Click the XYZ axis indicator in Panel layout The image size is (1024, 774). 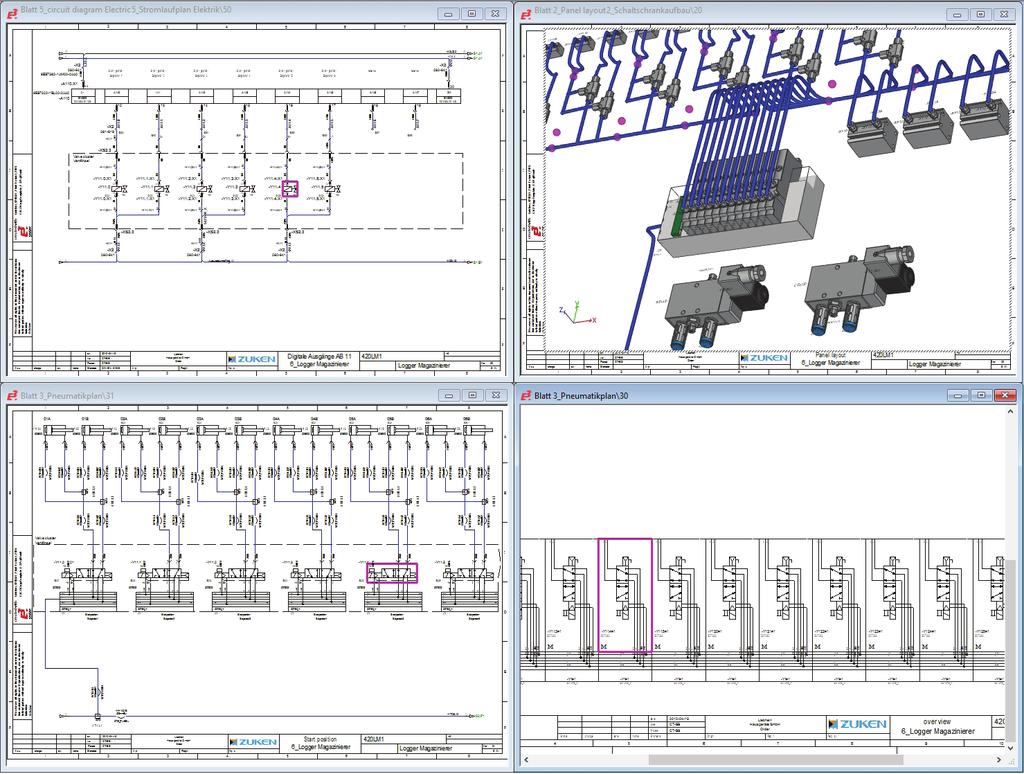tap(577, 313)
